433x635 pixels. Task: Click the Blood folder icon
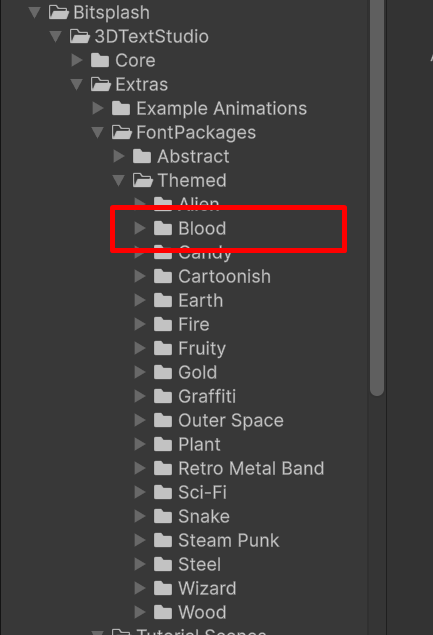[x=163, y=228]
